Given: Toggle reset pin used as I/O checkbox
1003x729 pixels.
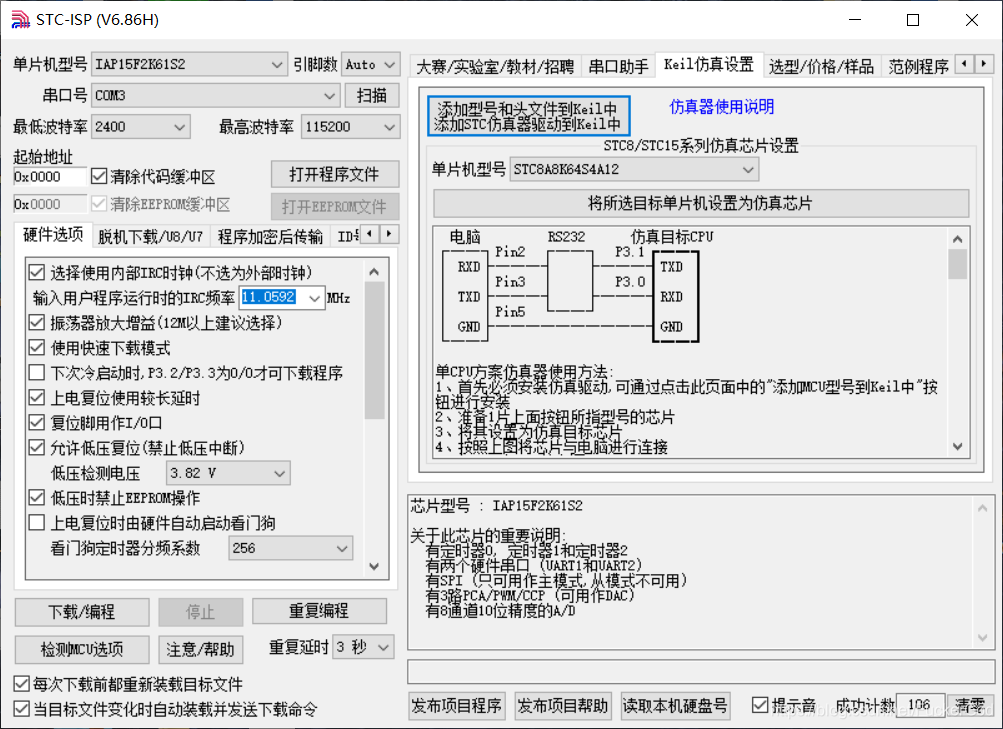Looking at the screenshot, I should click(x=36, y=422).
